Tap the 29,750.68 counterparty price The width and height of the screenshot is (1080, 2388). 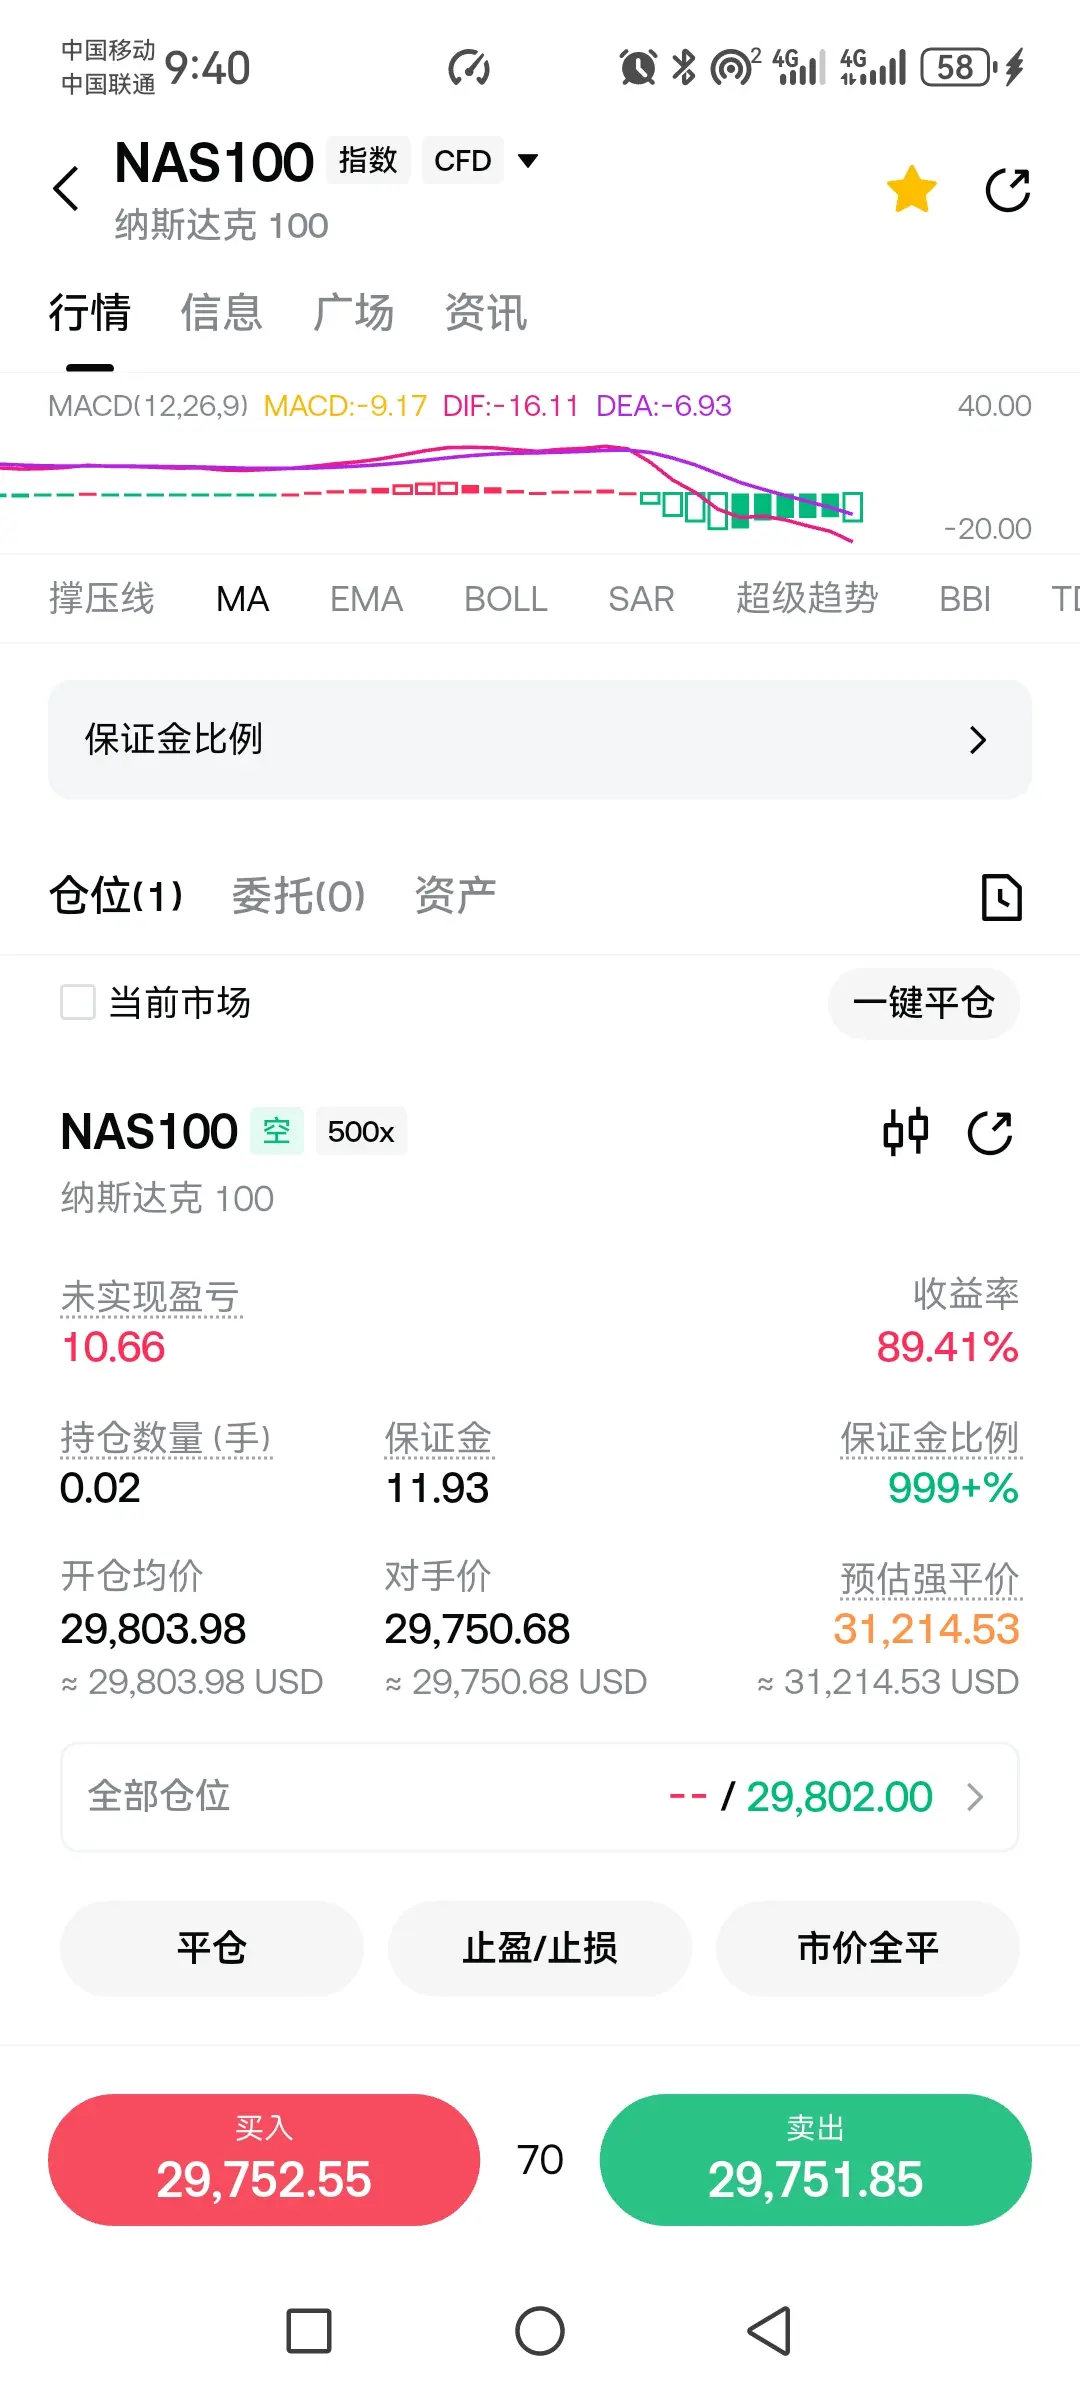(477, 1629)
